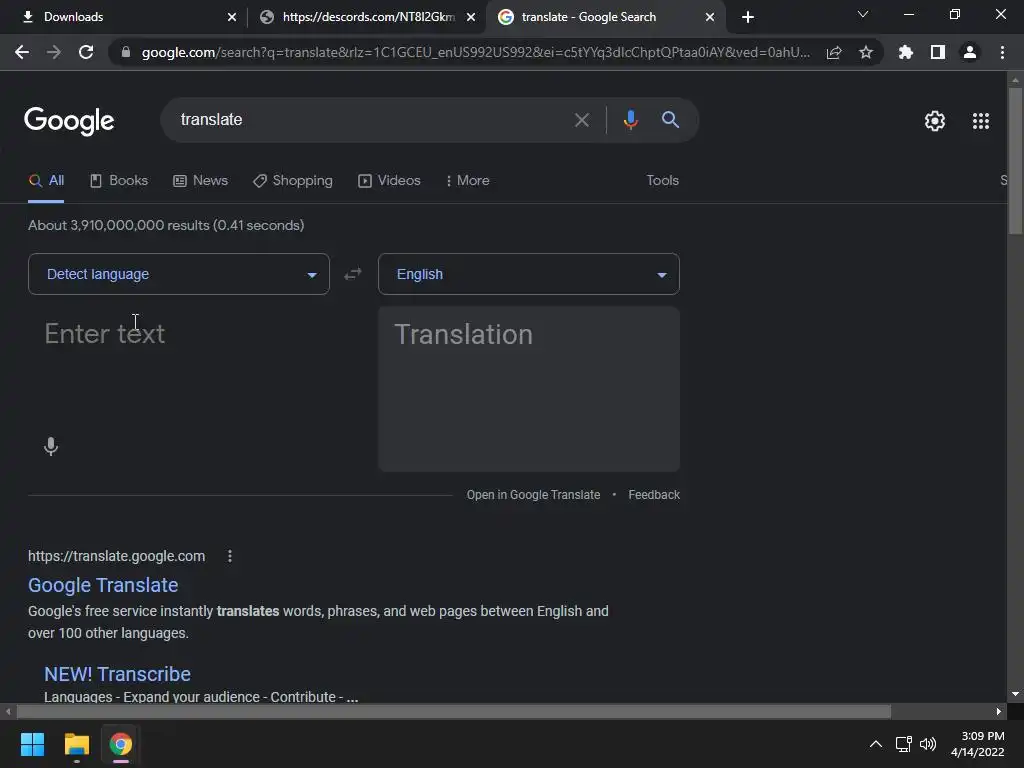The image size is (1024, 768).
Task: Select the Shopping results tab
Action: point(293,180)
